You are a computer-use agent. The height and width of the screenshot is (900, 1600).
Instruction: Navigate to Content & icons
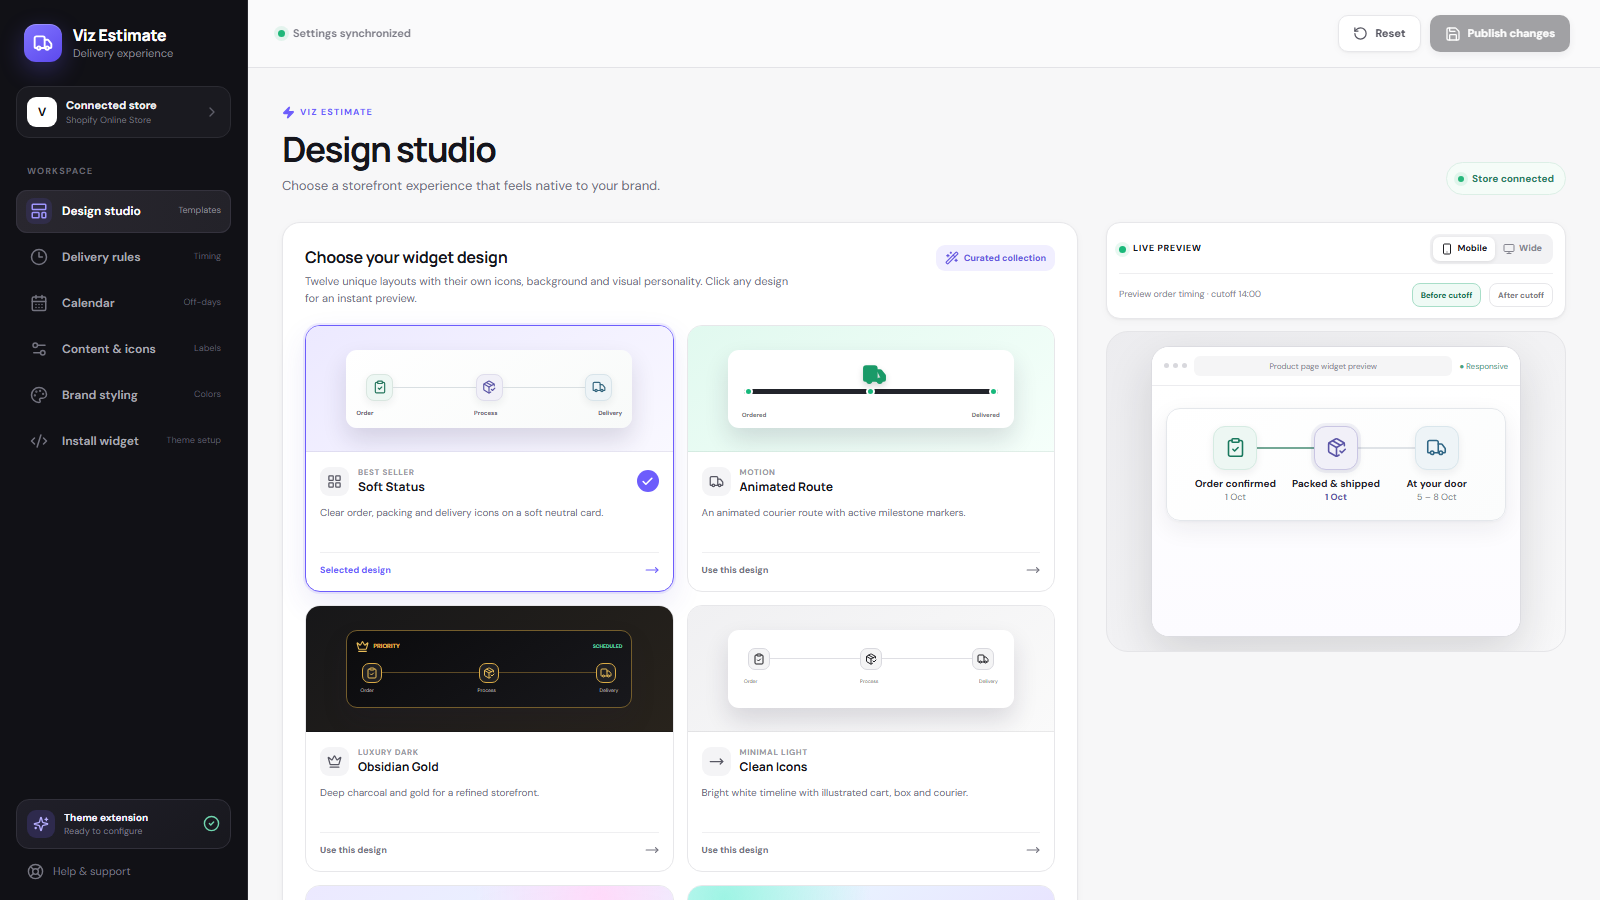pyautogui.click(x=123, y=349)
